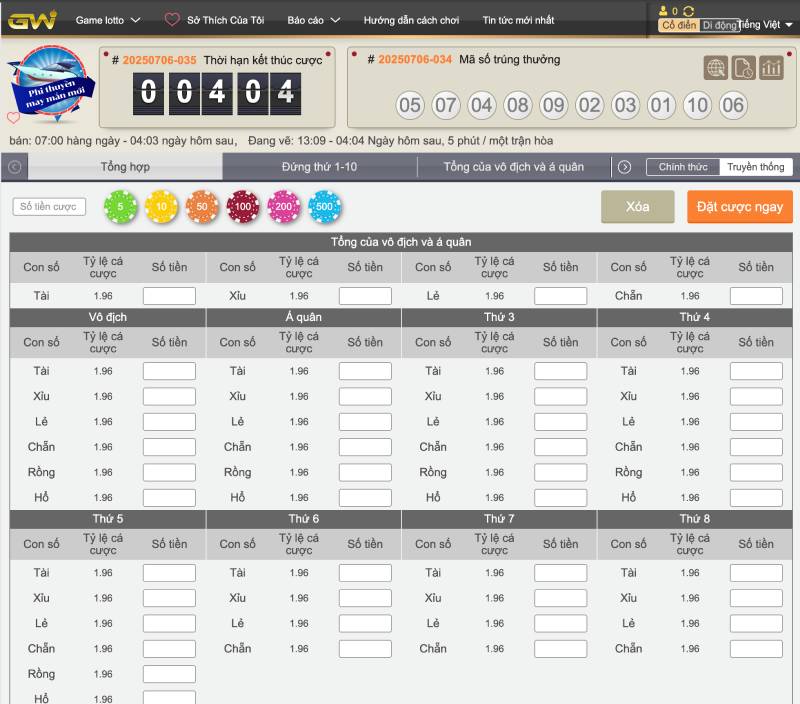
Task: Toggle Truyền thống betting view
Action: tap(756, 167)
